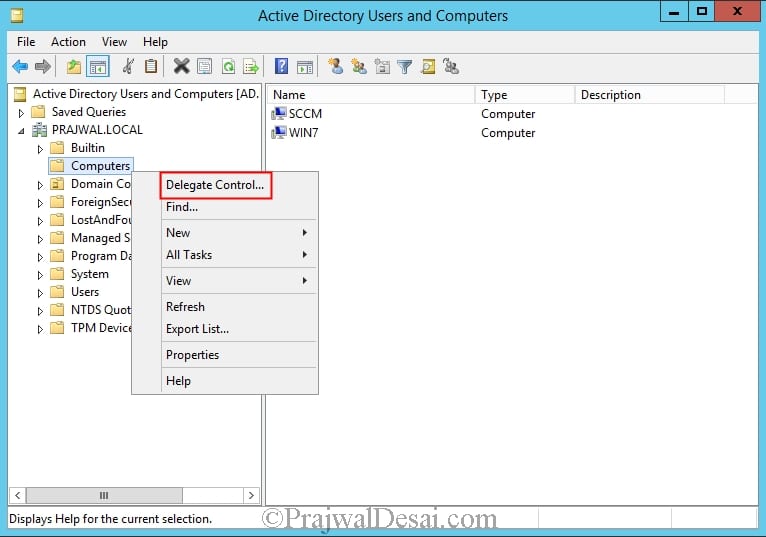Click the Copy clipboard icon
Image resolution: width=766 pixels, height=537 pixels.
click(151, 66)
